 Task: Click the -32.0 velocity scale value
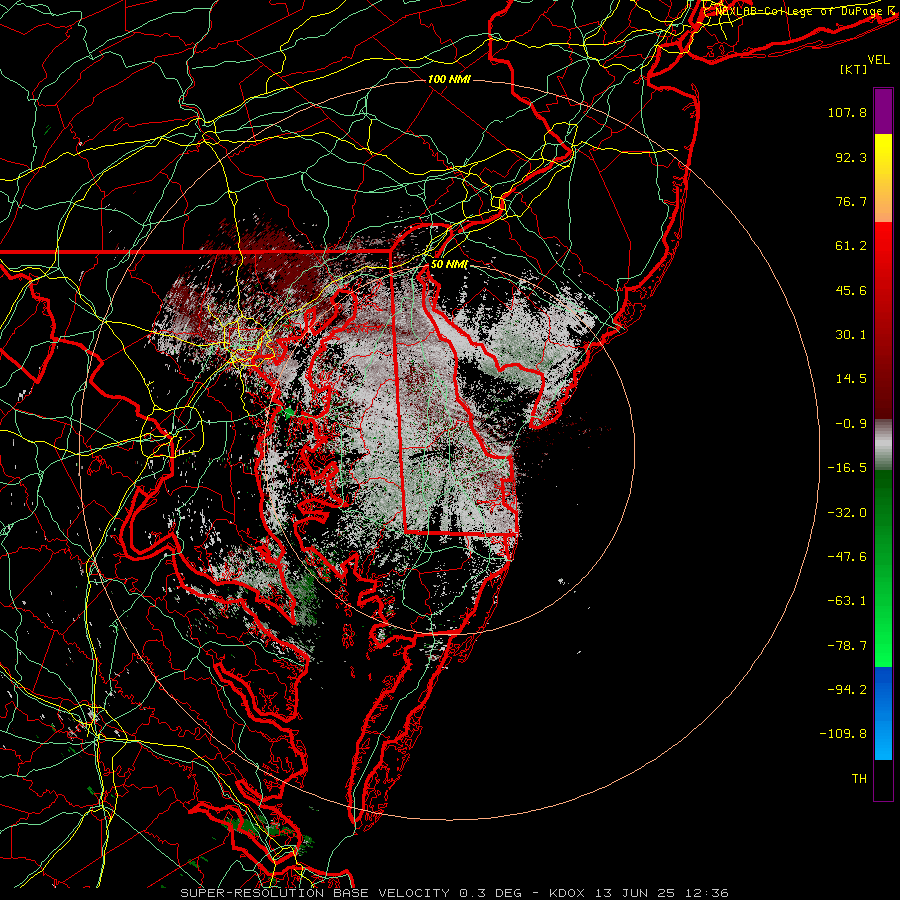847,513
